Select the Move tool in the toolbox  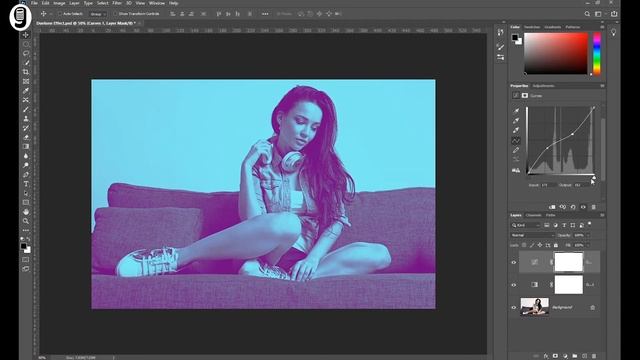click(x=26, y=35)
